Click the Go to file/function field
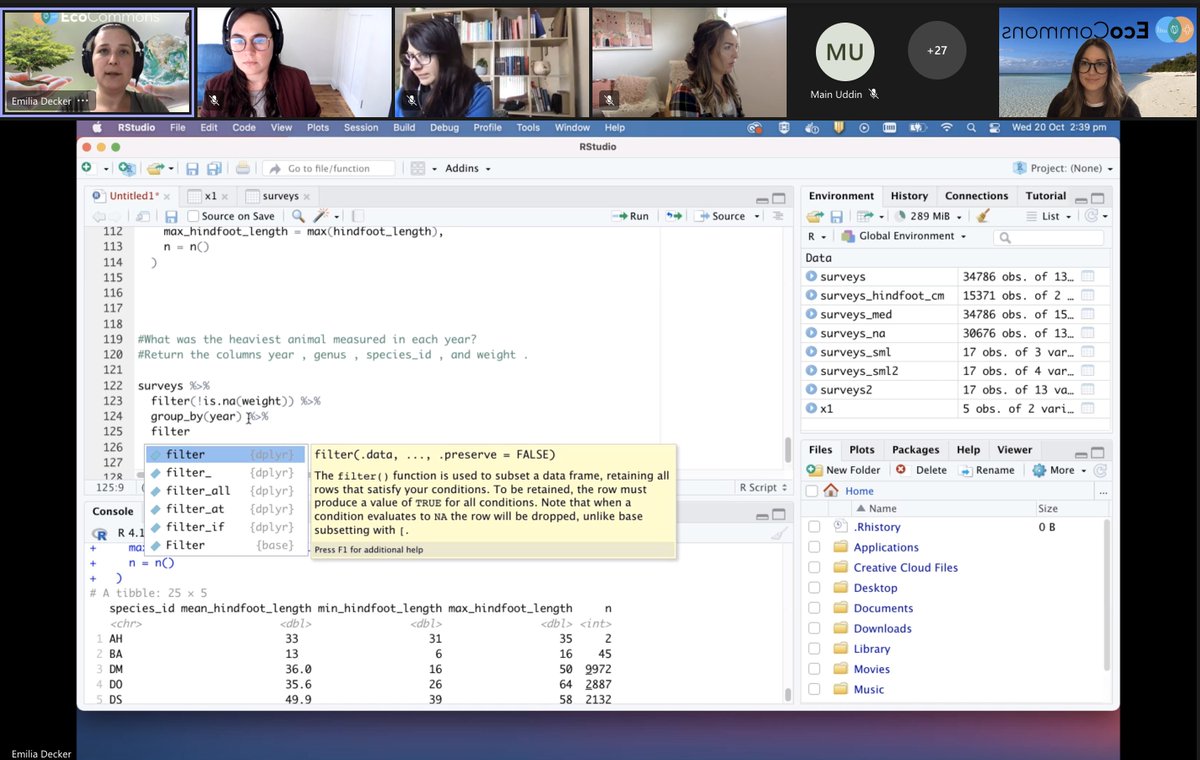Viewport: 1200px width, 760px height. (x=331, y=168)
